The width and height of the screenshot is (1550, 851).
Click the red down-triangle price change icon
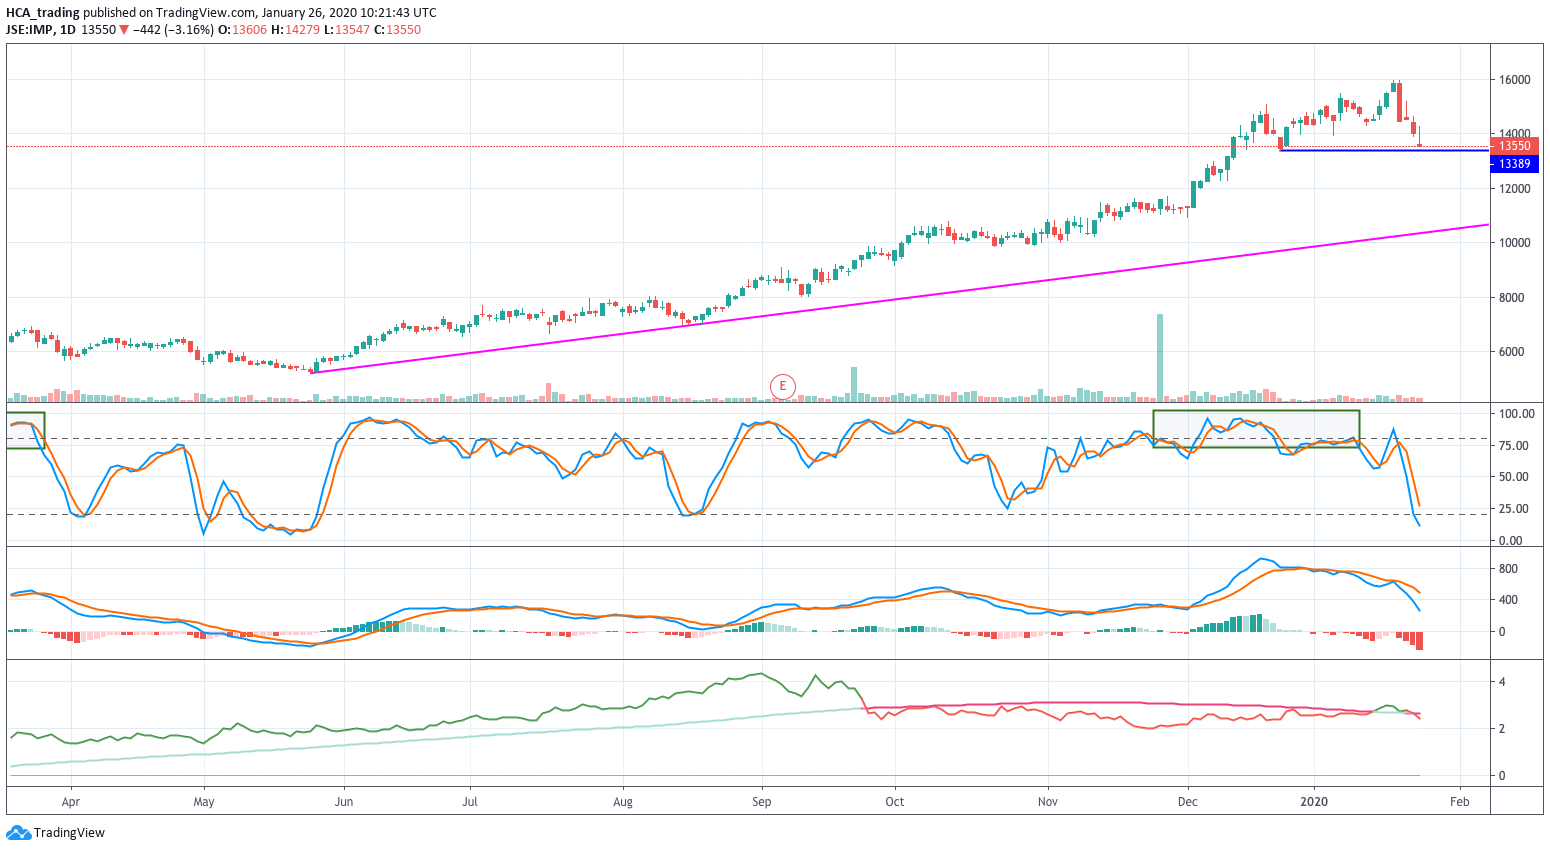124,30
